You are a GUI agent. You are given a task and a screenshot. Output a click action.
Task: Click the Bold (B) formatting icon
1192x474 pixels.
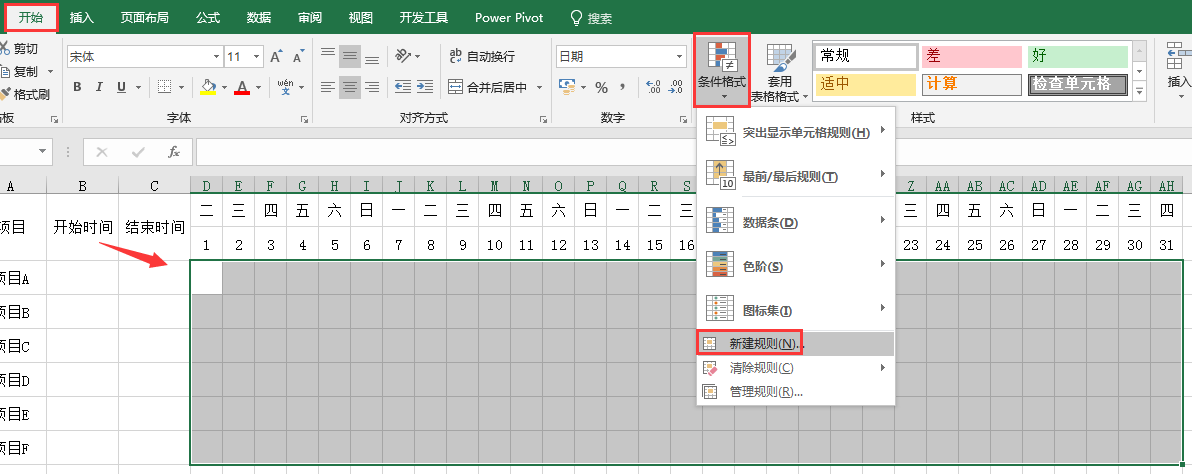pyautogui.click(x=77, y=87)
